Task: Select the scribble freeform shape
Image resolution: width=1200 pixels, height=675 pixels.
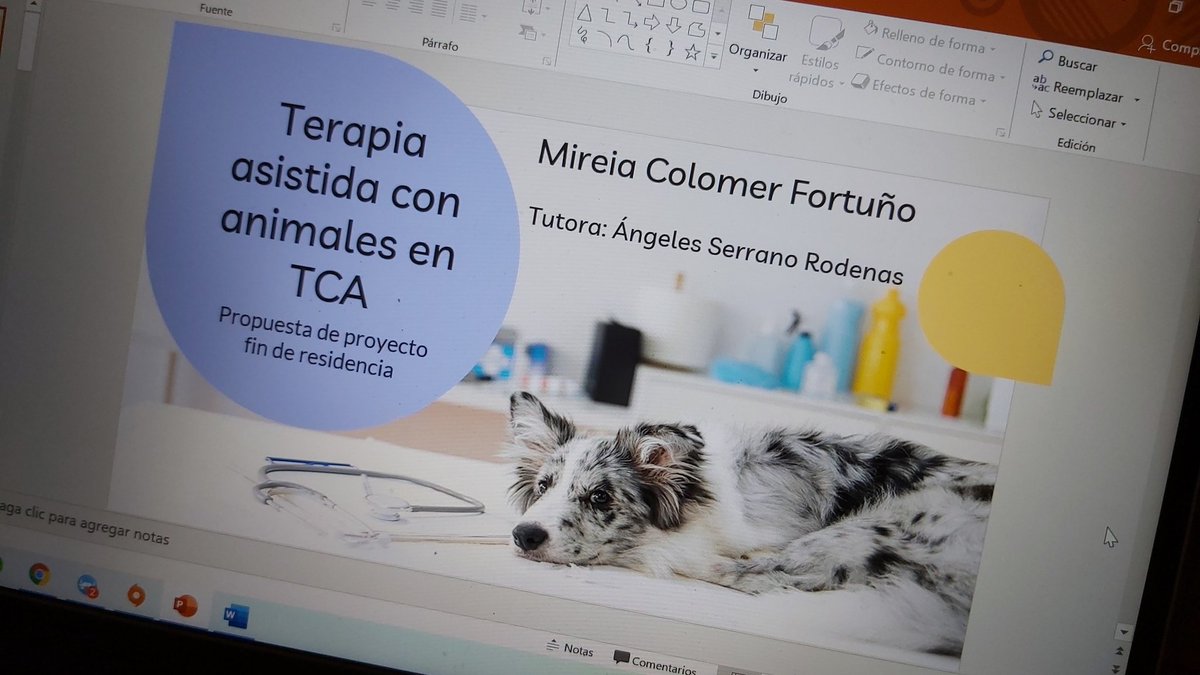Action: pyautogui.click(x=582, y=35)
